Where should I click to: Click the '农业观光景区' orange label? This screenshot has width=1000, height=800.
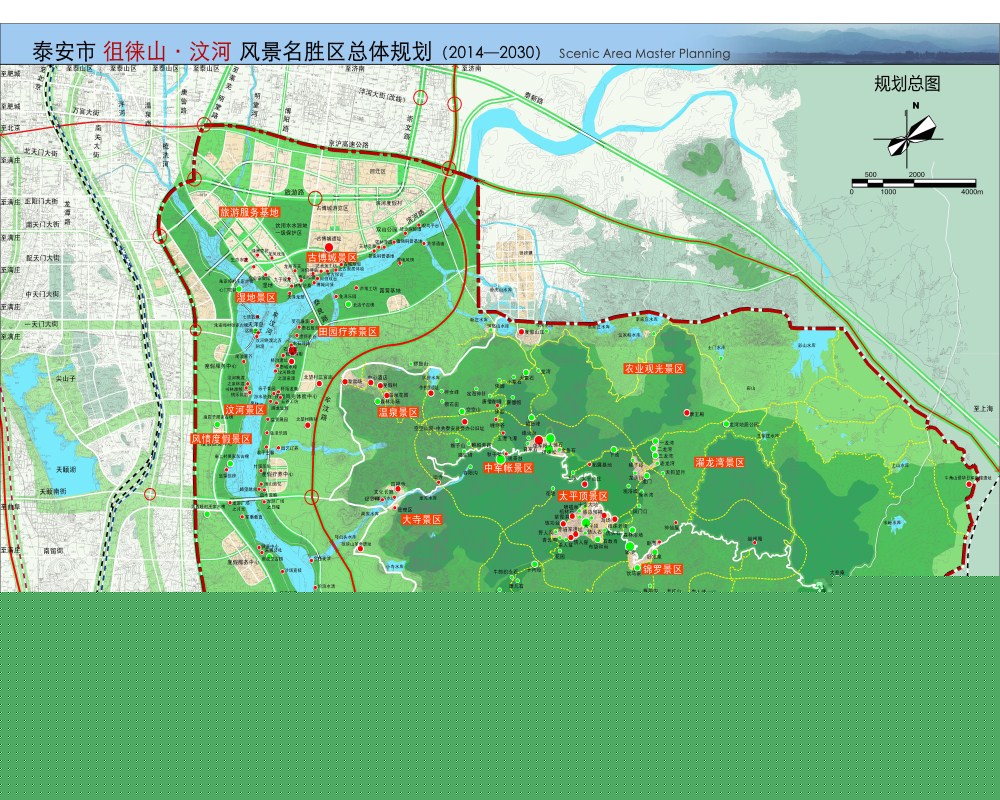click(x=654, y=369)
